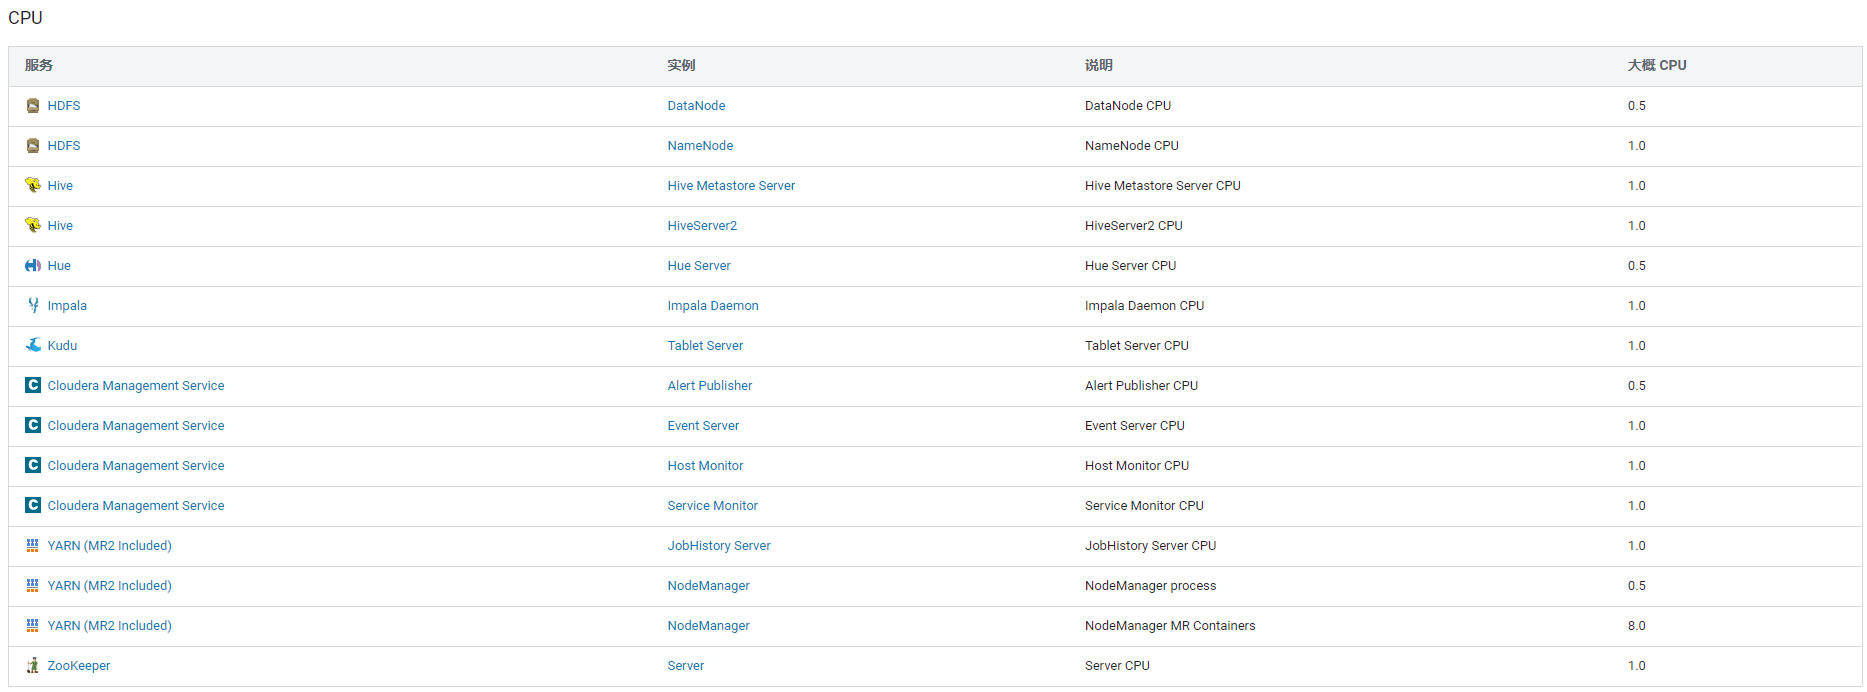Click the 1.0 CPU value for JobHistory Server
The height and width of the screenshot is (692, 1867).
tap(1636, 546)
